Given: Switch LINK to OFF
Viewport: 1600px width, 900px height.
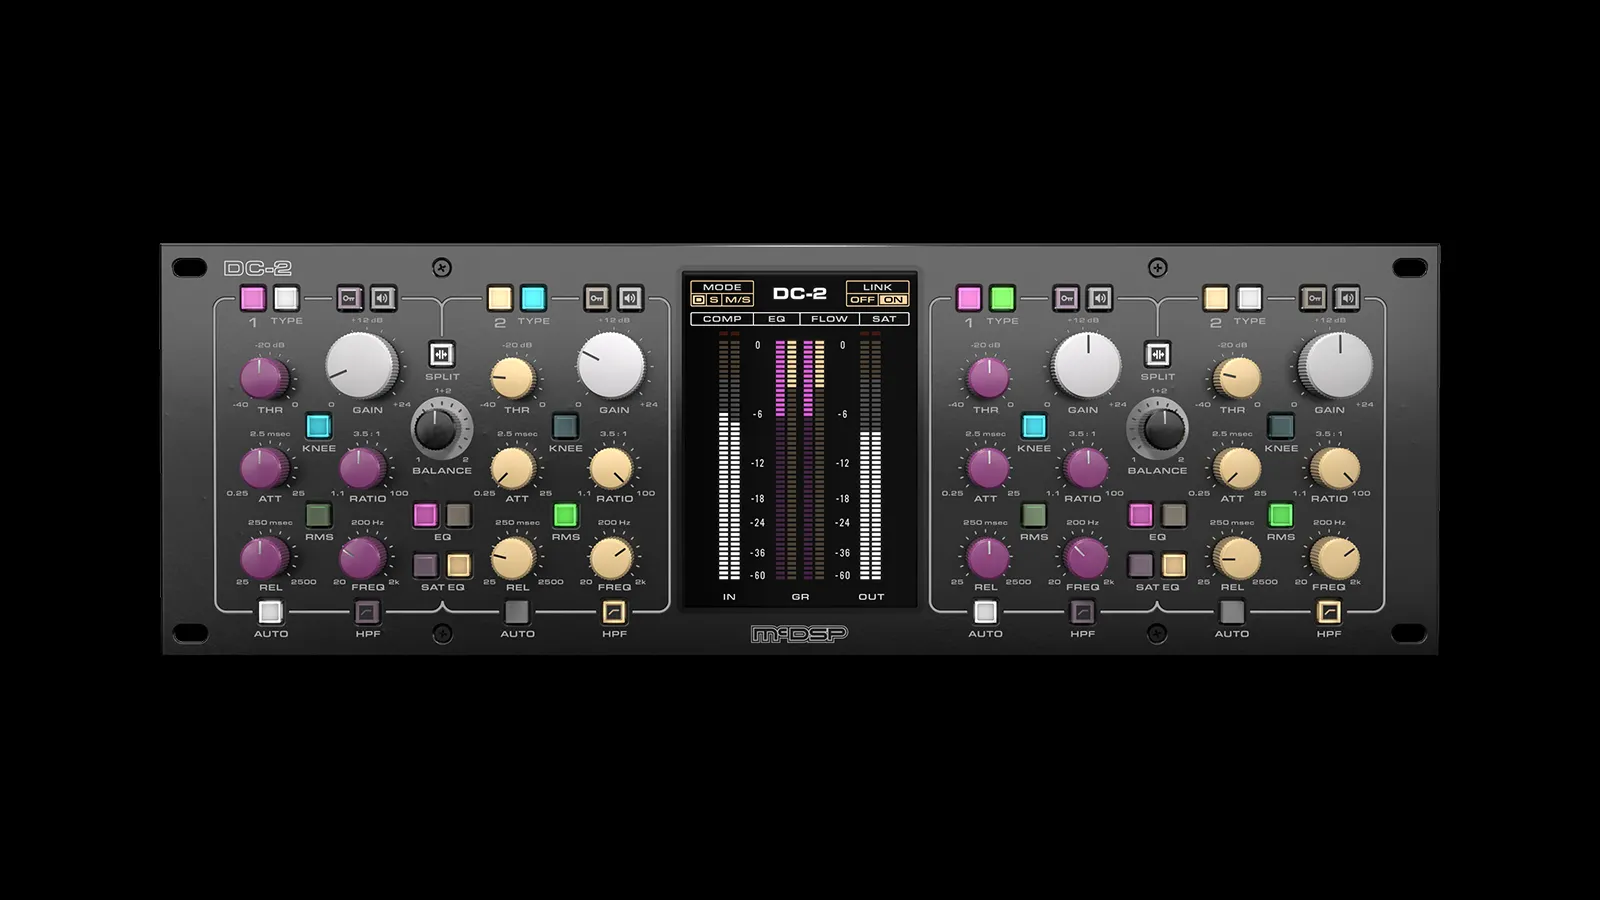Looking at the screenshot, I should (x=862, y=300).
